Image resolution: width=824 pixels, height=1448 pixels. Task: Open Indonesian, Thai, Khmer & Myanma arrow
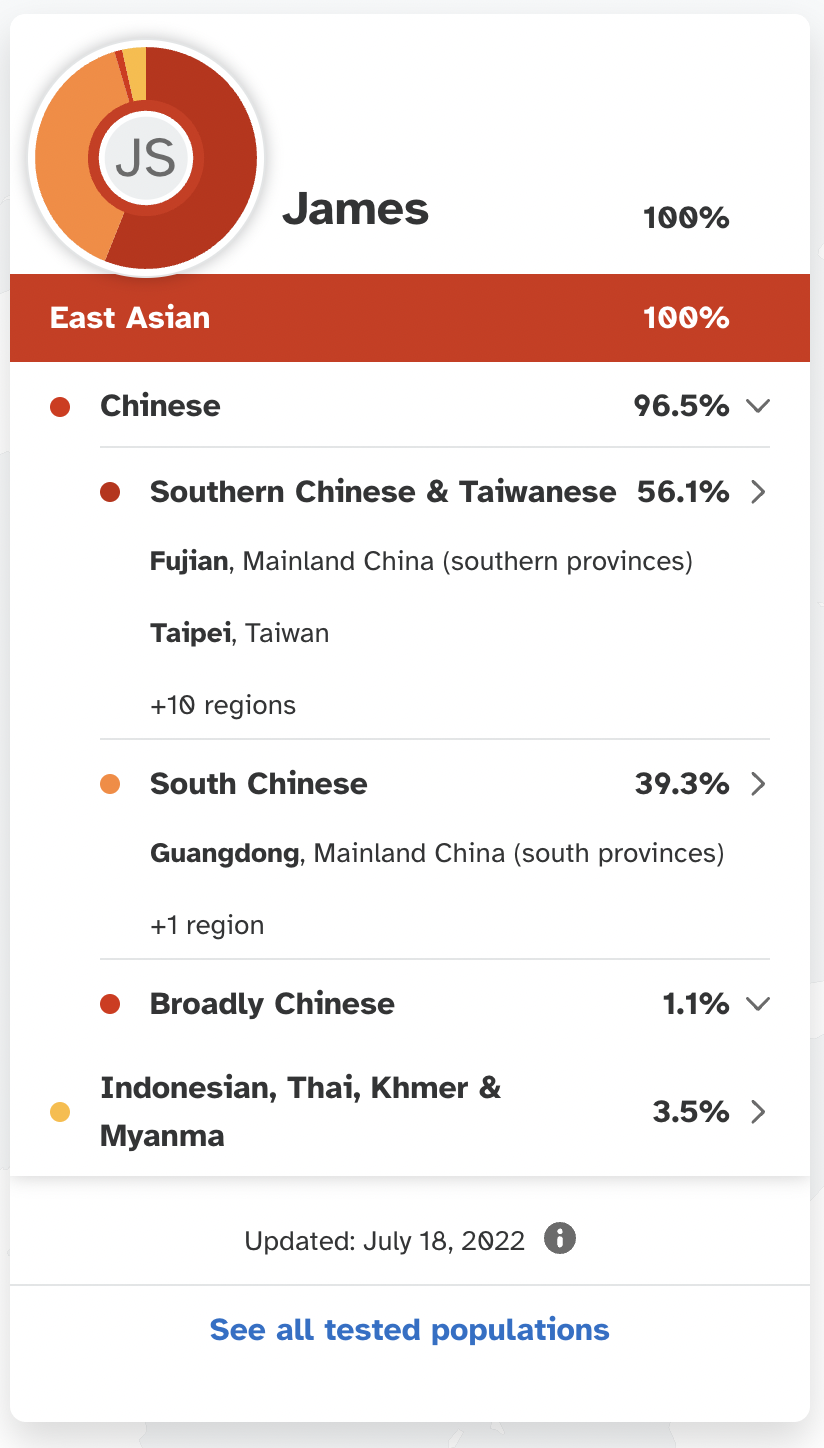[x=758, y=1112]
